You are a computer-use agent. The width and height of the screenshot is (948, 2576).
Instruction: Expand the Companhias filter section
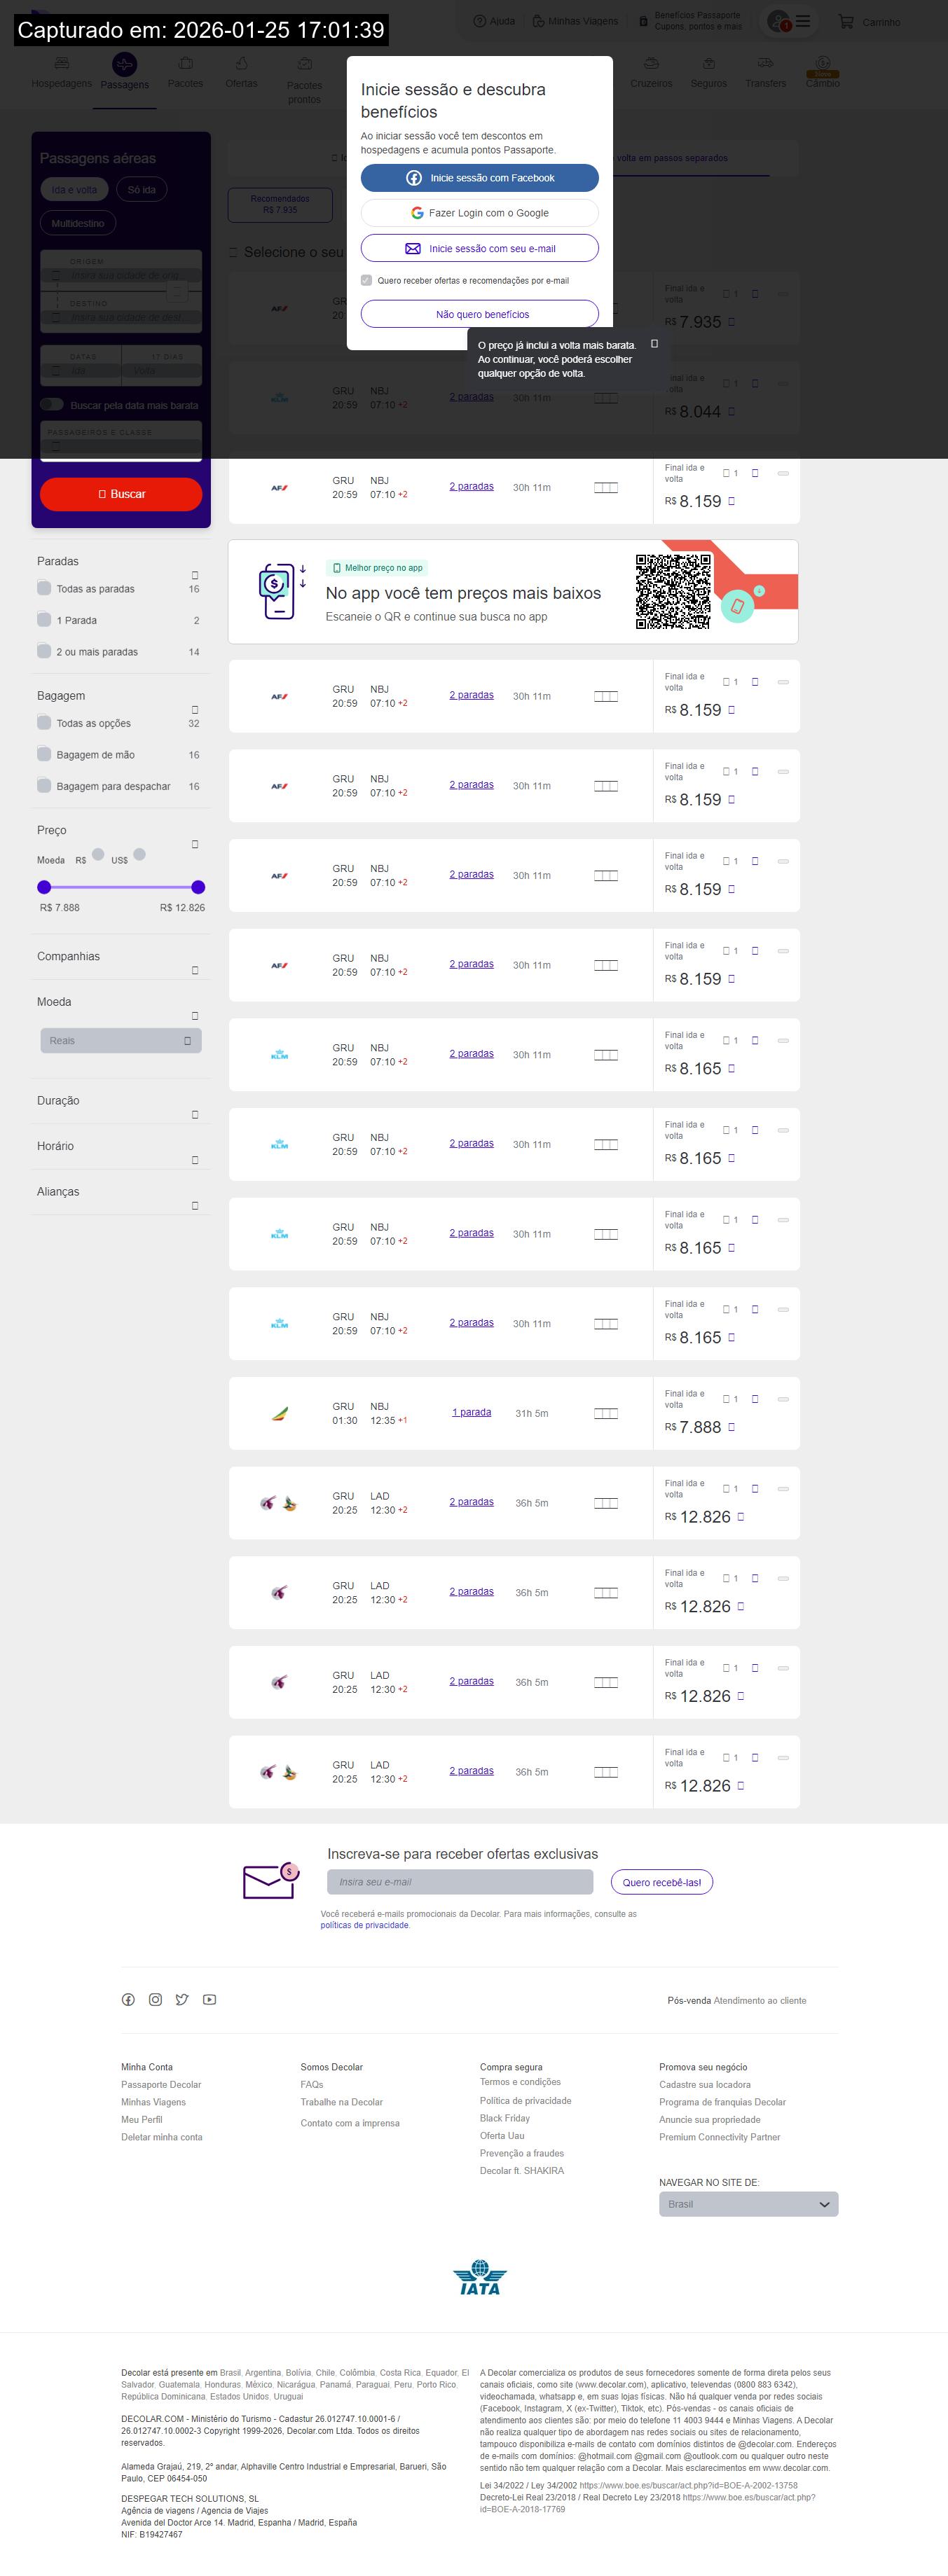[x=195, y=970]
